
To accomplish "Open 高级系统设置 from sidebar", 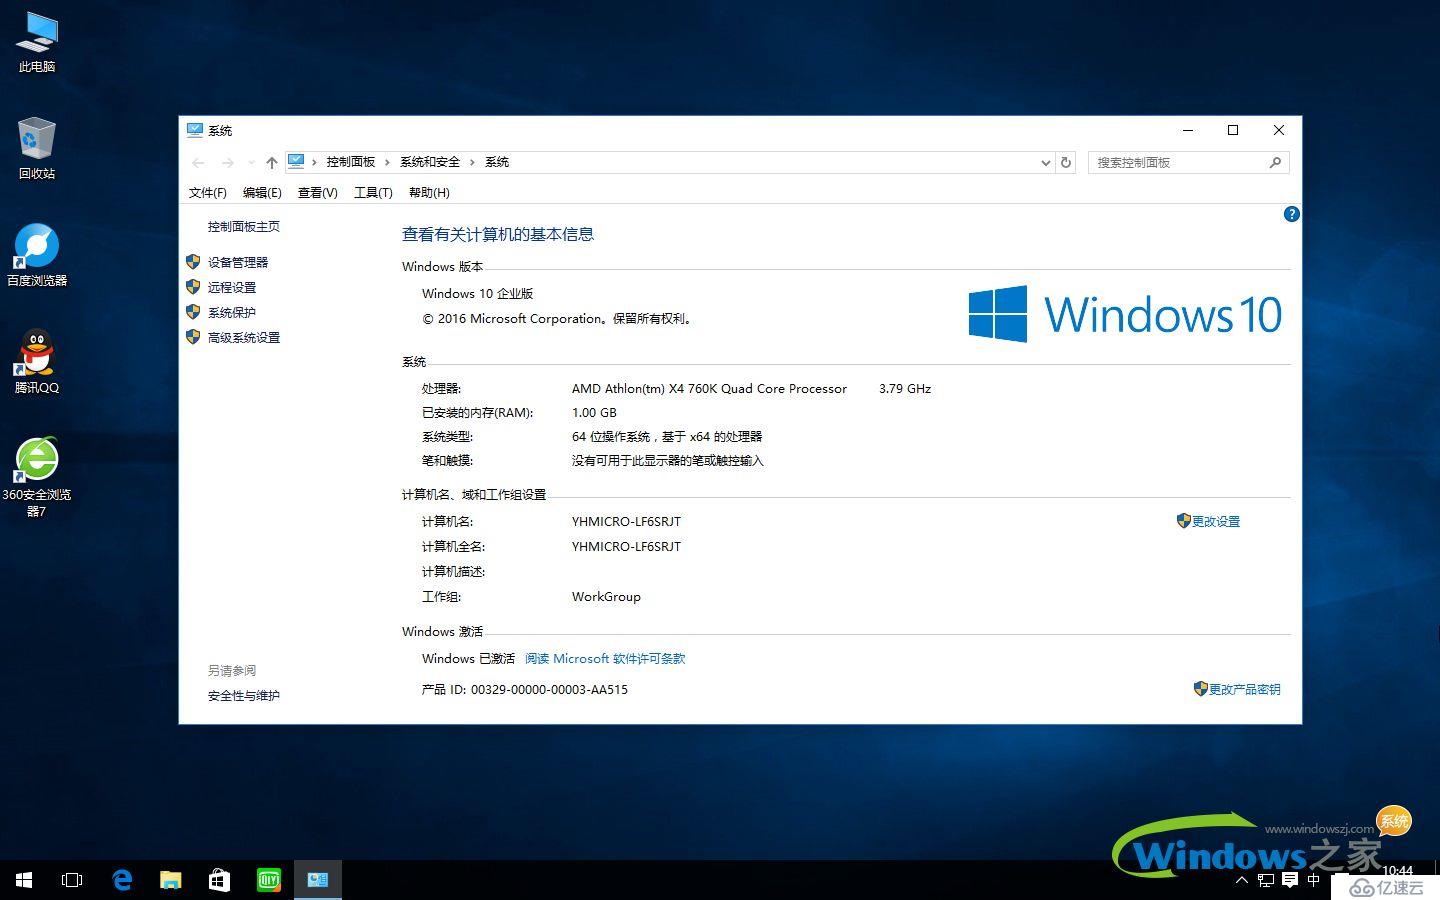I will pos(244,337).
